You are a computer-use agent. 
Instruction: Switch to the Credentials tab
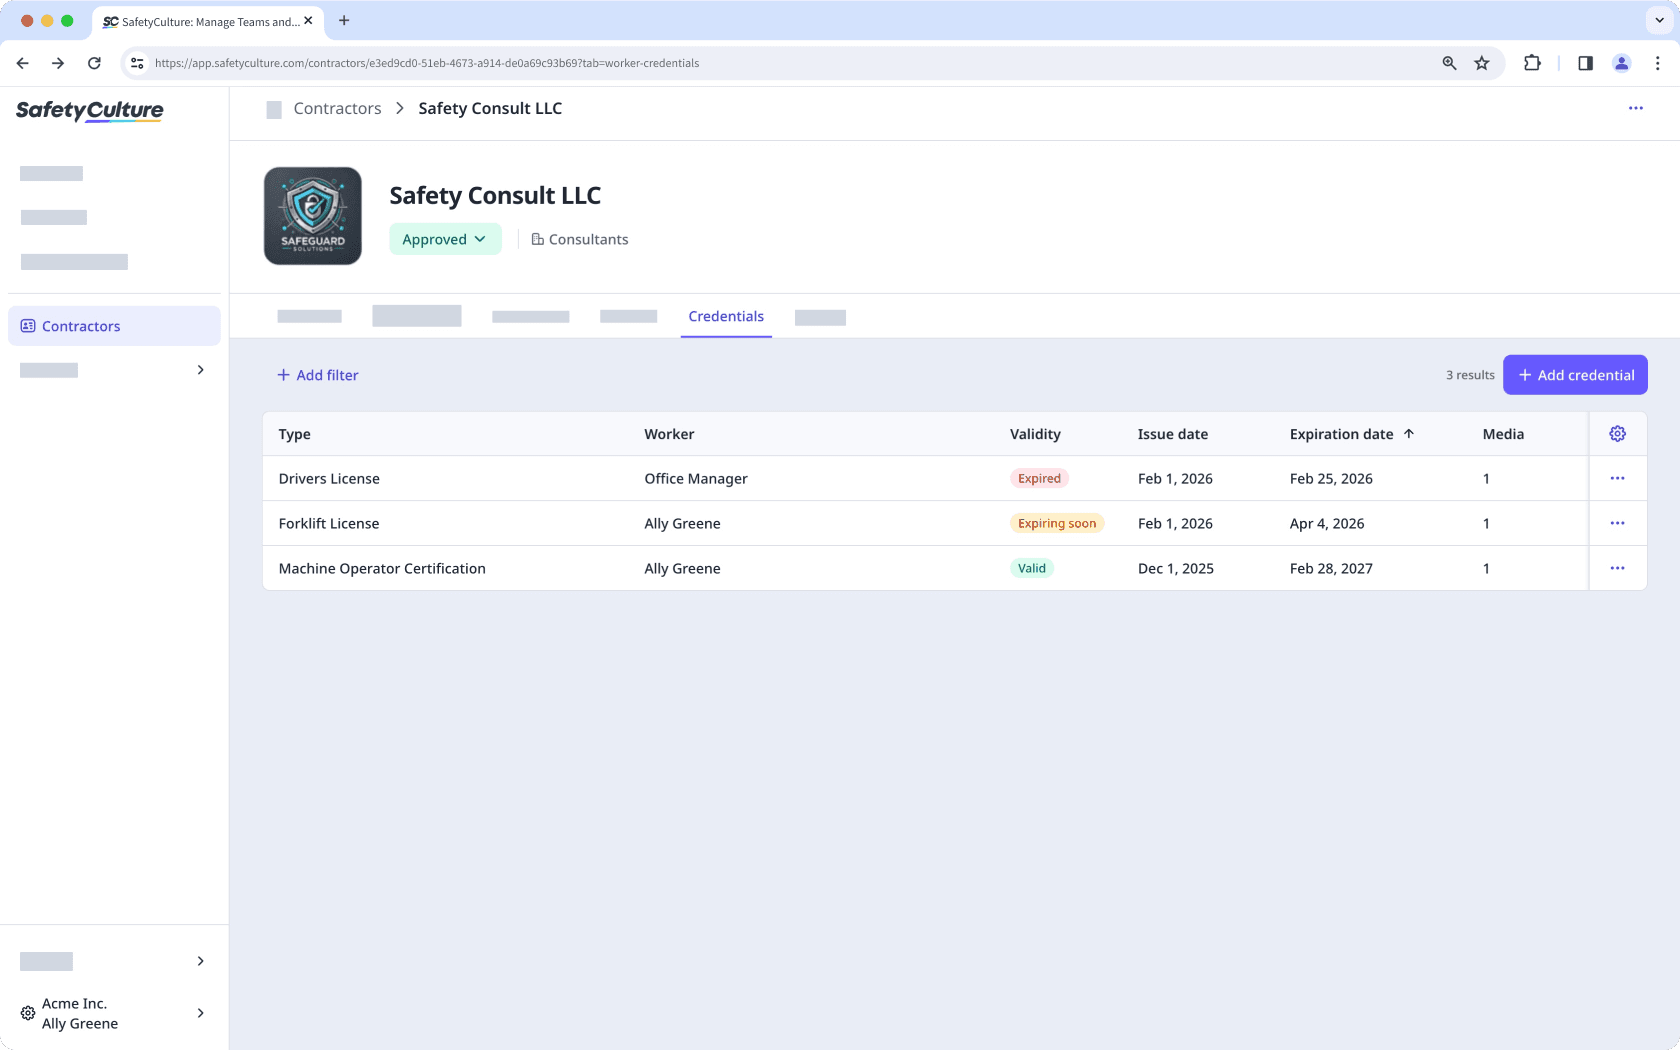coord(726,316)
